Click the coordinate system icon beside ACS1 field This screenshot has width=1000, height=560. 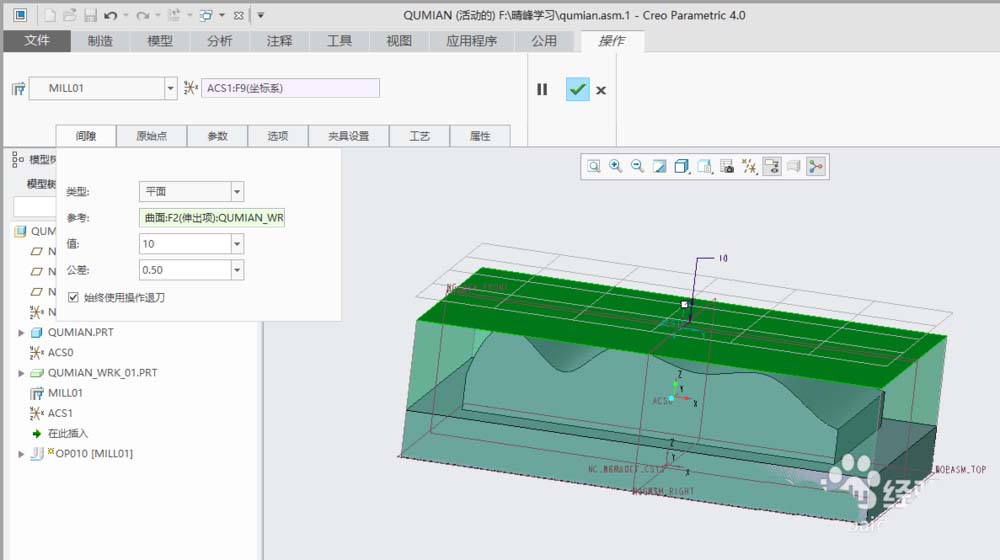point(190,88)
